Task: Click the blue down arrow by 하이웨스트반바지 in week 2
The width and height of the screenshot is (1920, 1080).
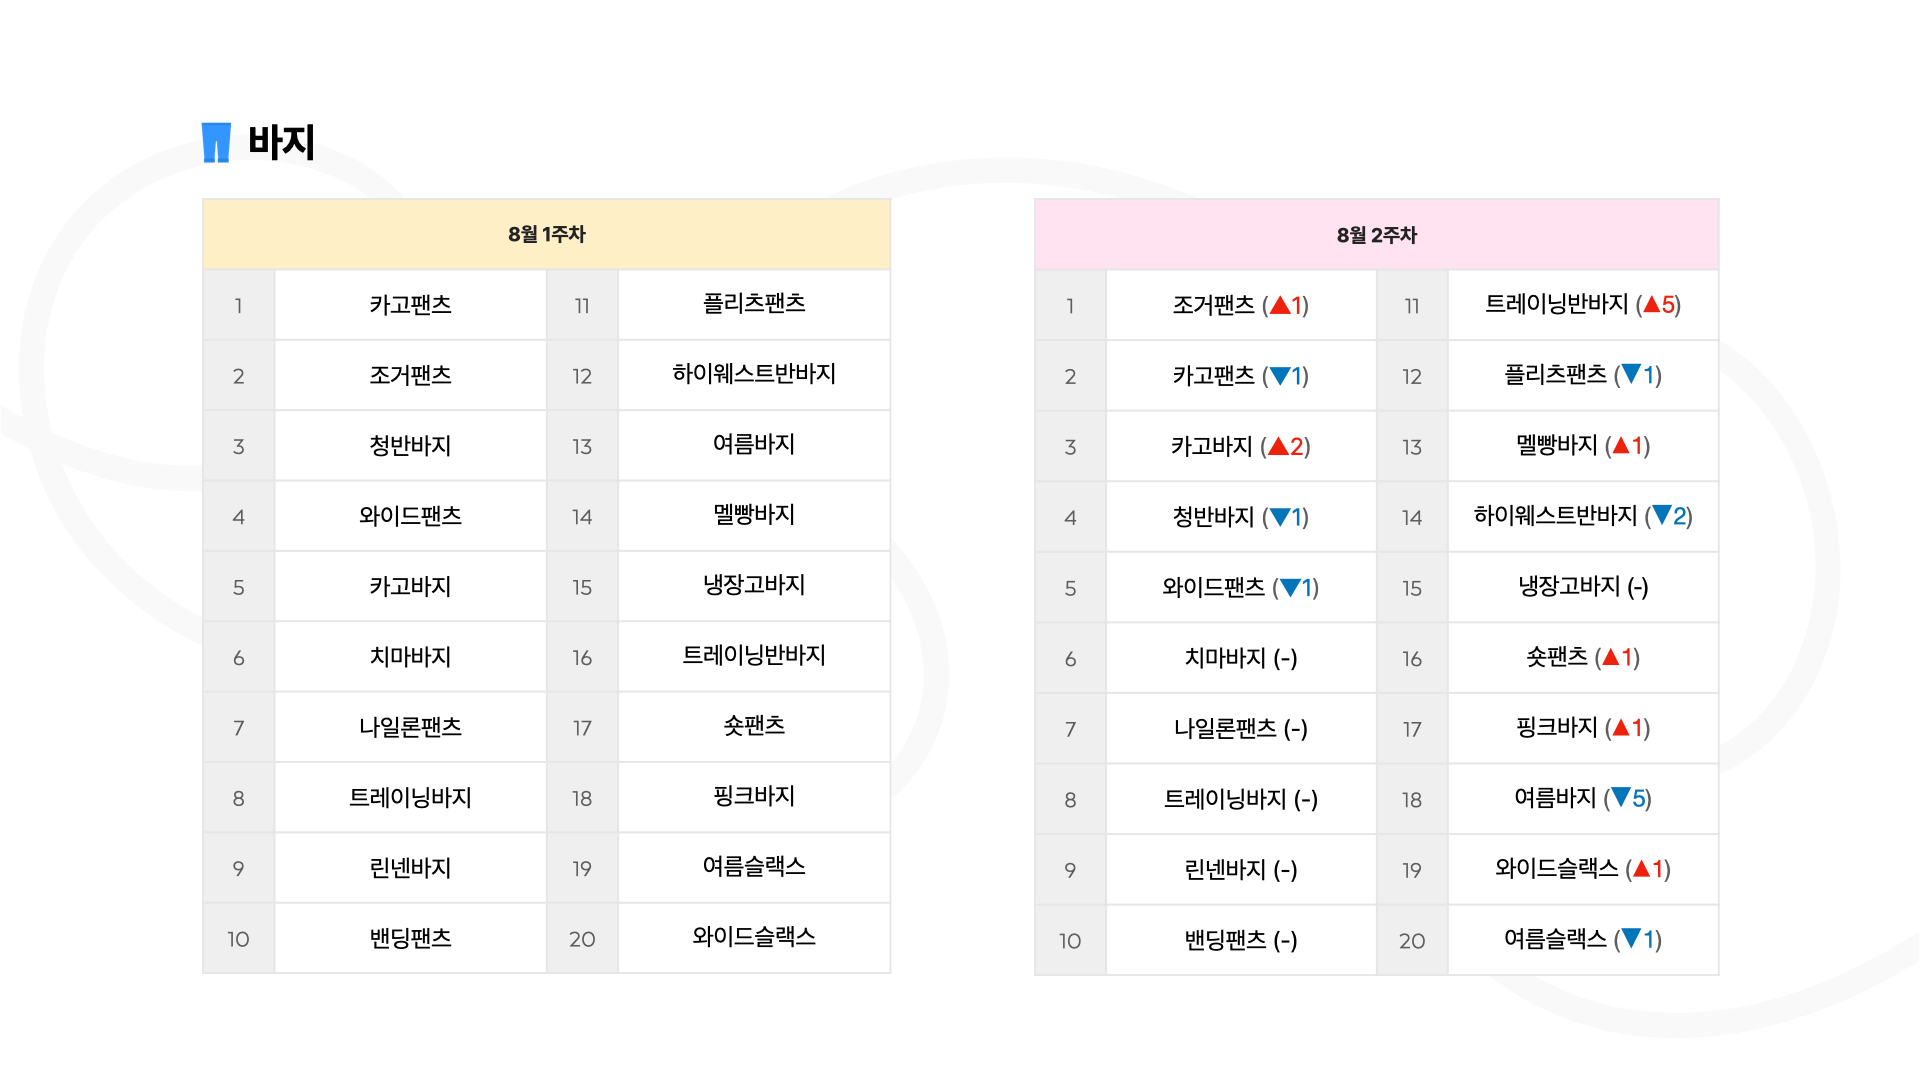Action: pyautogui.click(x=1662, y=515)
